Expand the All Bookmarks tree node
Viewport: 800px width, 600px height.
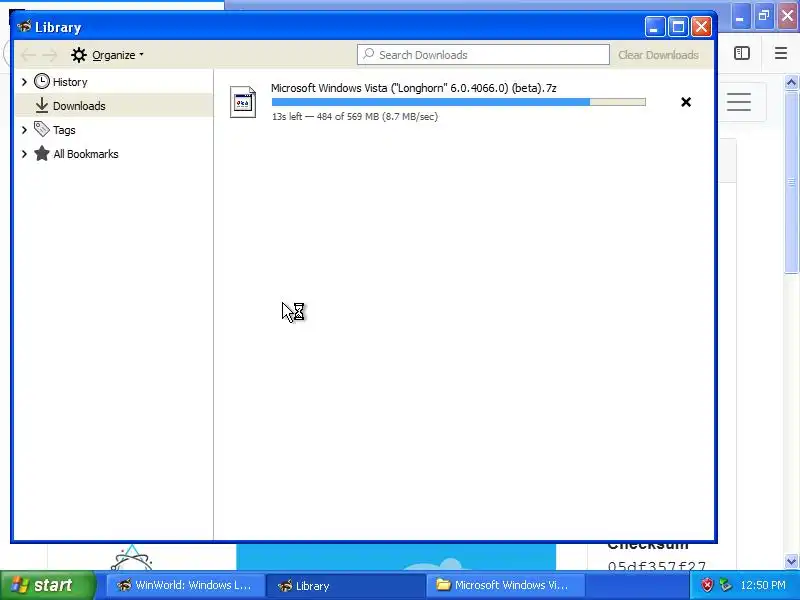tap(24, 154)
